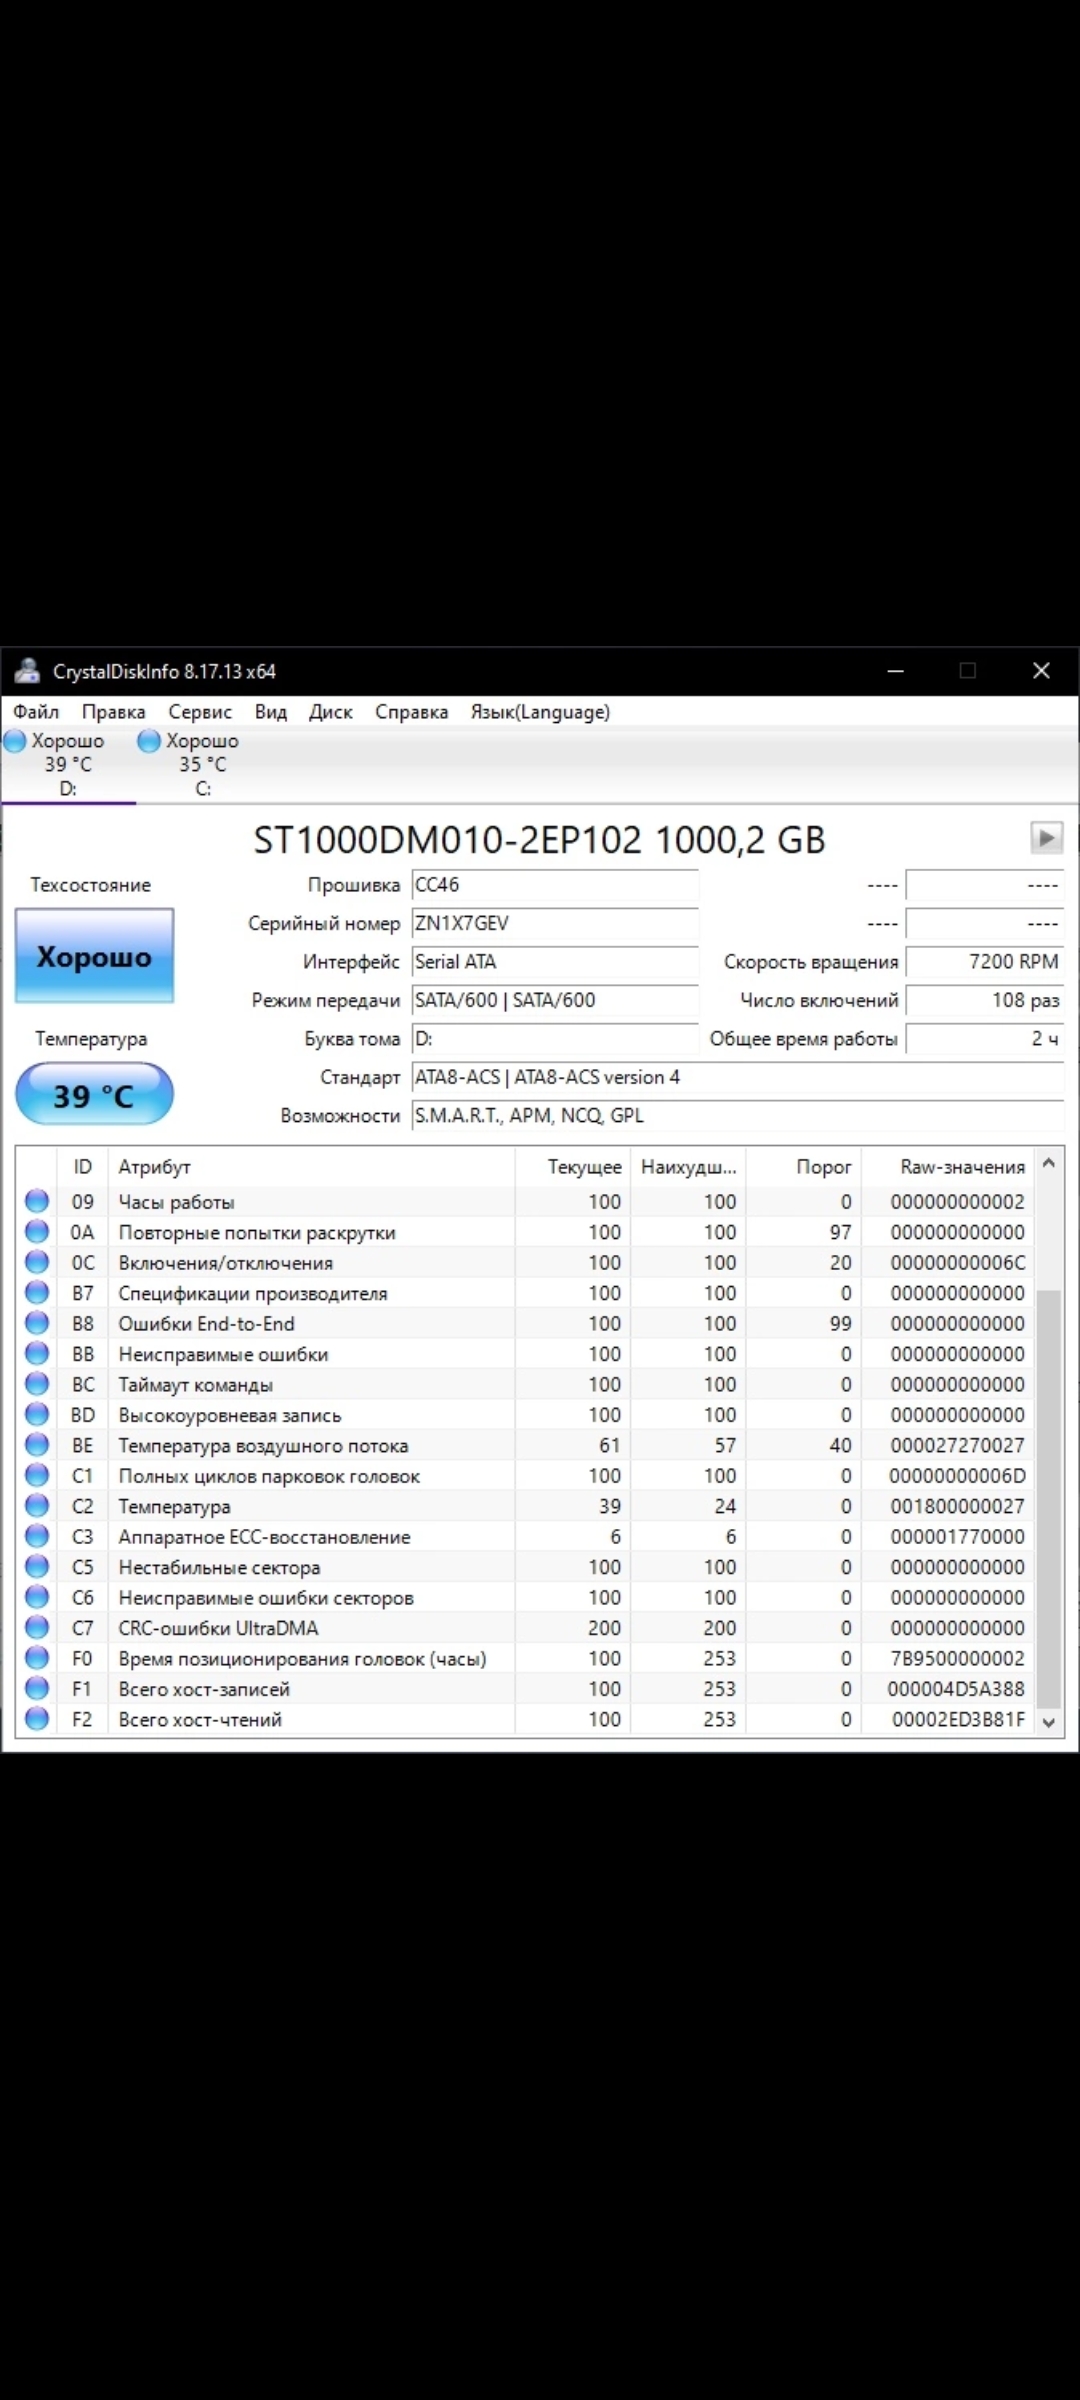
Task: Click raw value 000027270027
Action: [x=957, y=1445]
